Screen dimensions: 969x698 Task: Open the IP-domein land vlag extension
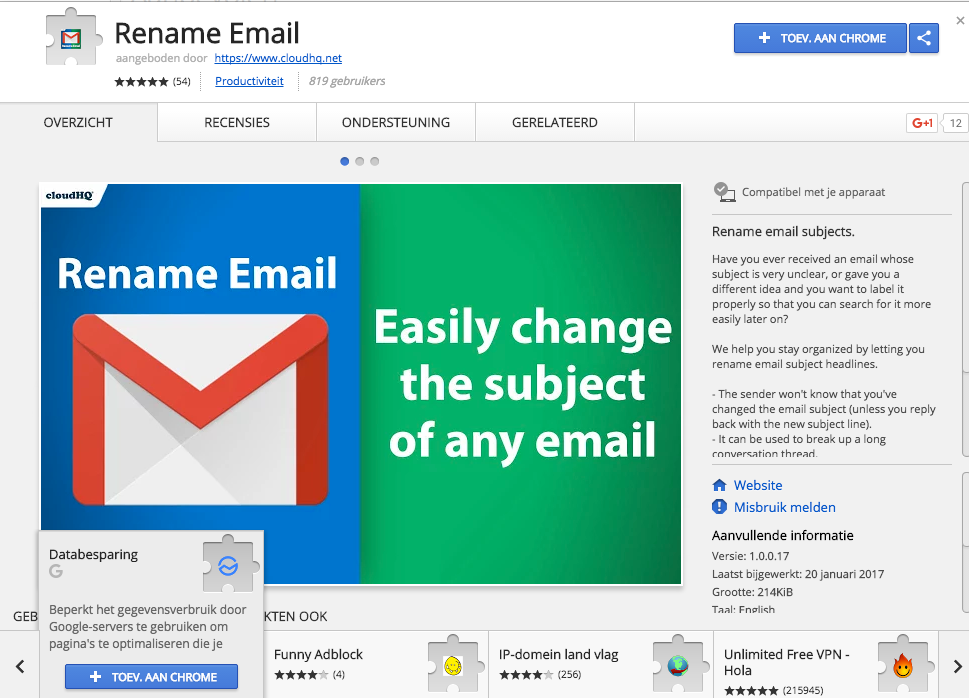(559, 655)
